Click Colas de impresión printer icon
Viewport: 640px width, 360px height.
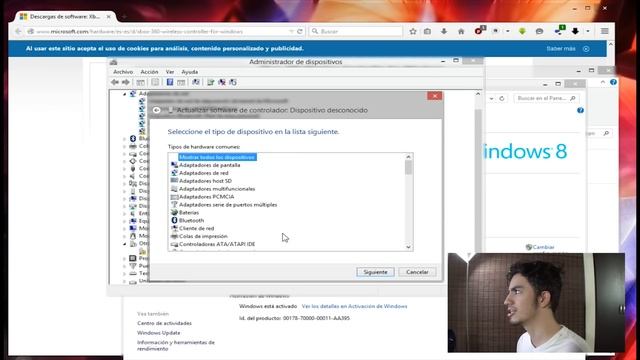[174, 236]
